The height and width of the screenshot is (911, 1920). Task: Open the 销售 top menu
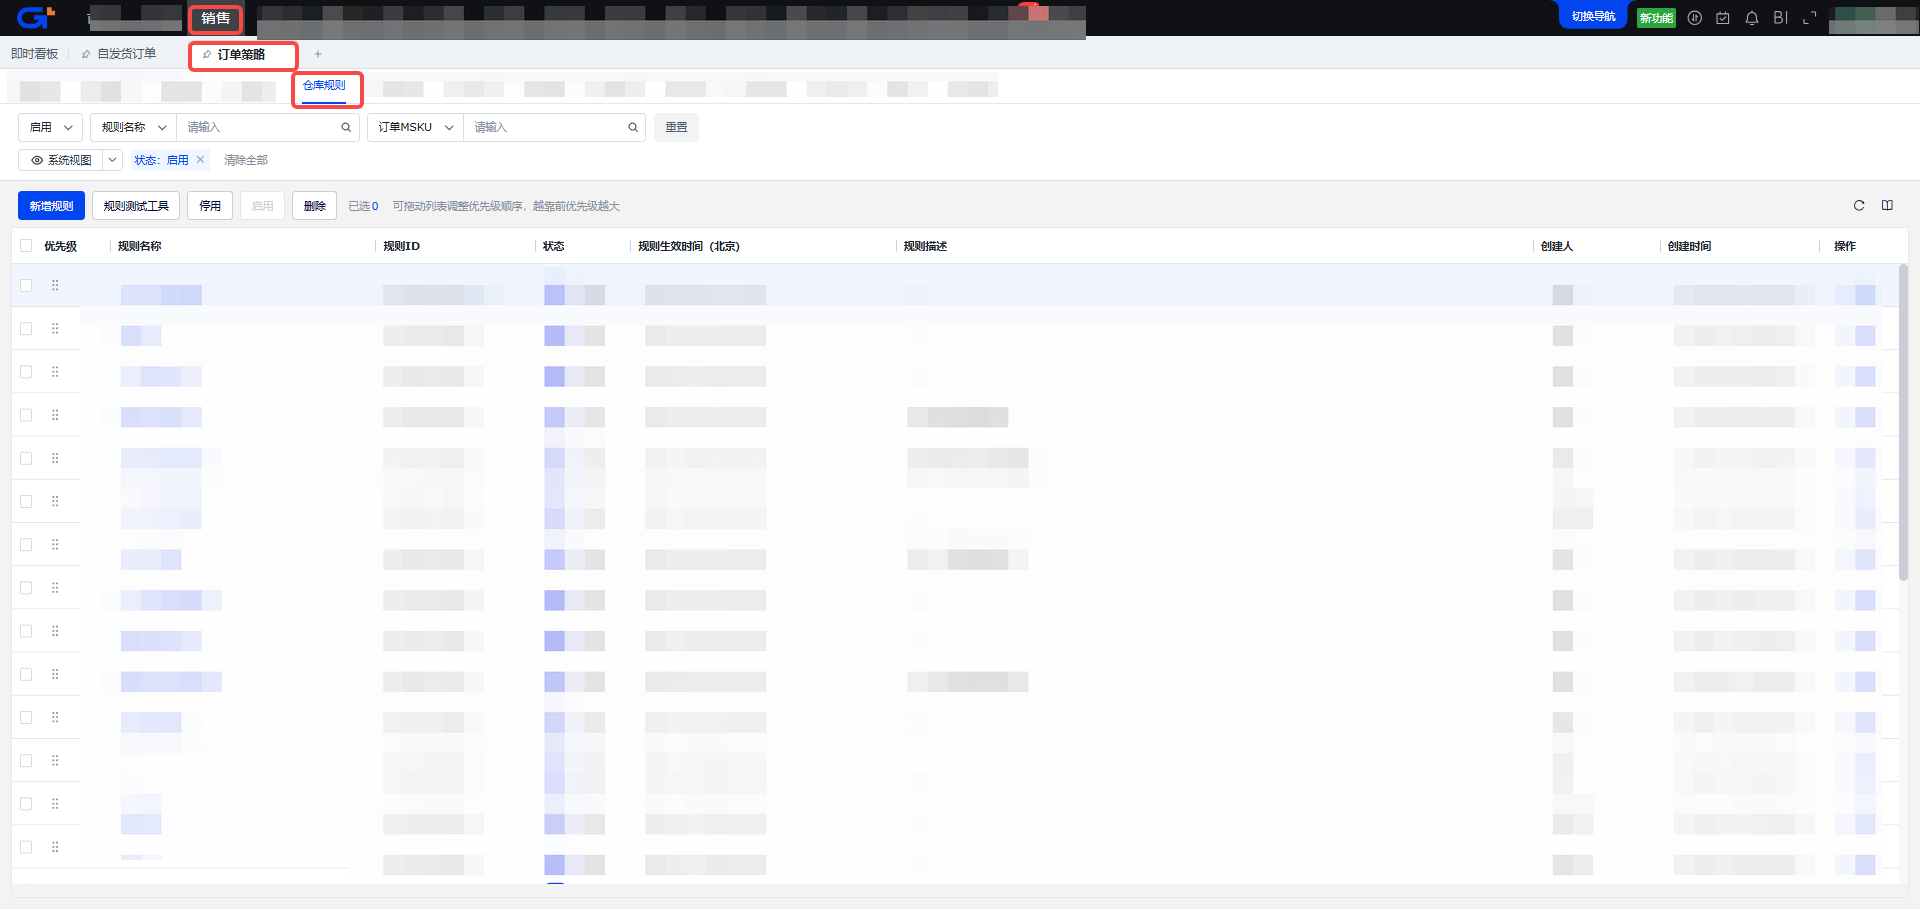(215, 18)
